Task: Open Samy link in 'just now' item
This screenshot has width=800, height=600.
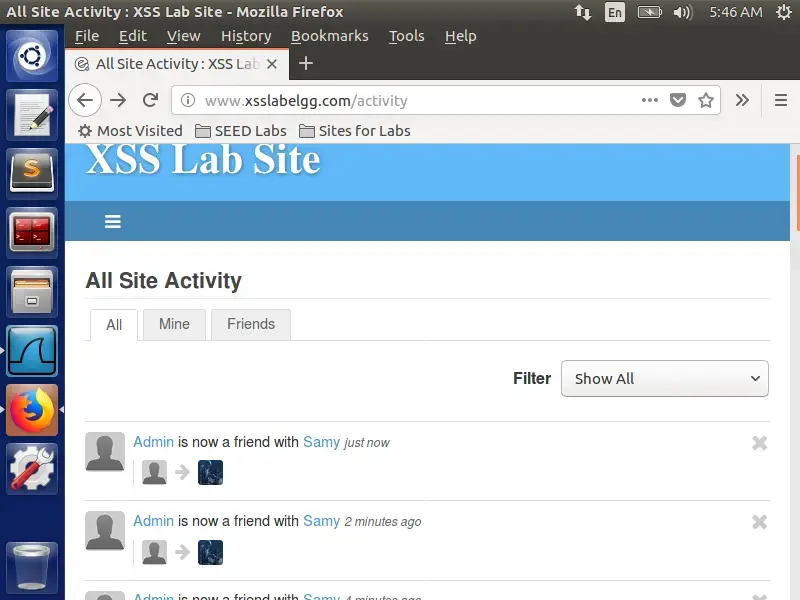Action: (321, 442)
